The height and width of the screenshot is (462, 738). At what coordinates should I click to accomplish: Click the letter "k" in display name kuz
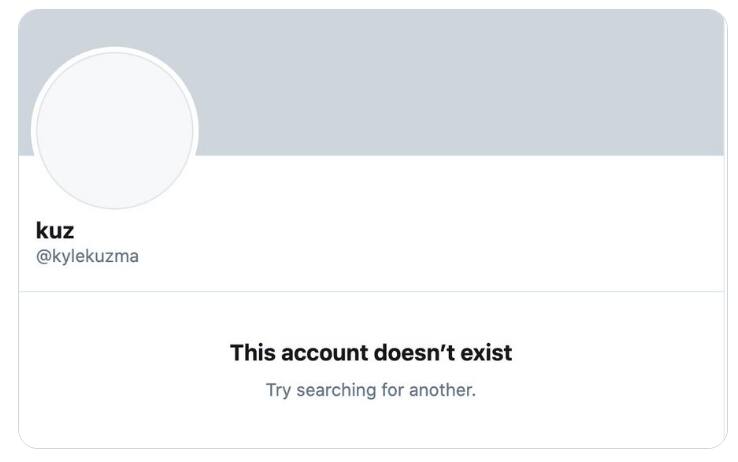(42, 232)
